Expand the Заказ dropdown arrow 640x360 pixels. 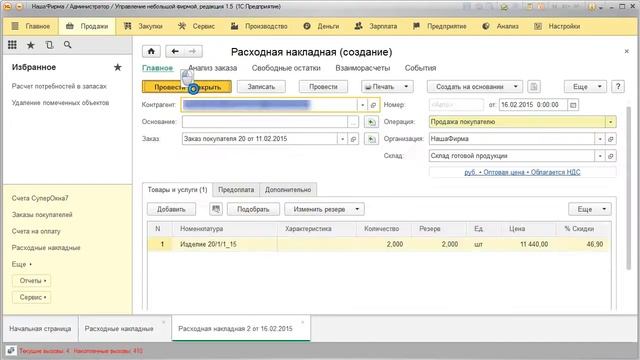pyautogui.click(x=342, y=139)
